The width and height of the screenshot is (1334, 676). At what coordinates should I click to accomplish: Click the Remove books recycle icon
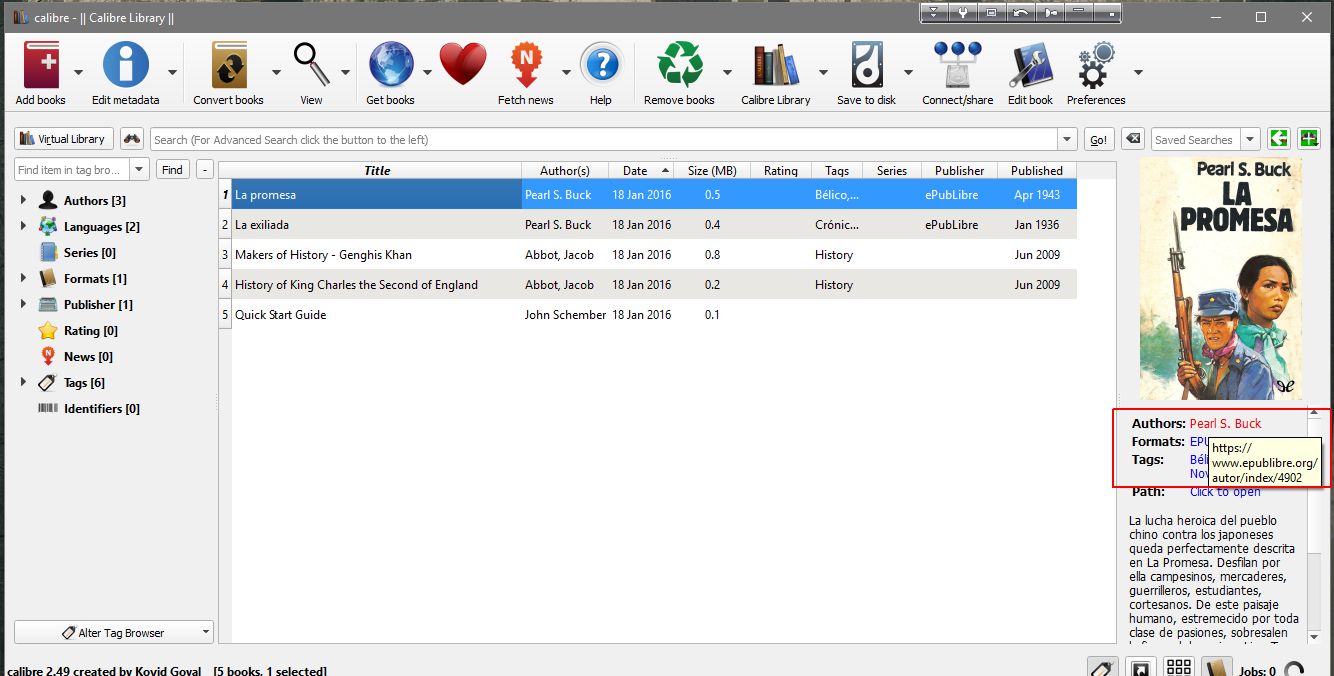click(680, 66)
